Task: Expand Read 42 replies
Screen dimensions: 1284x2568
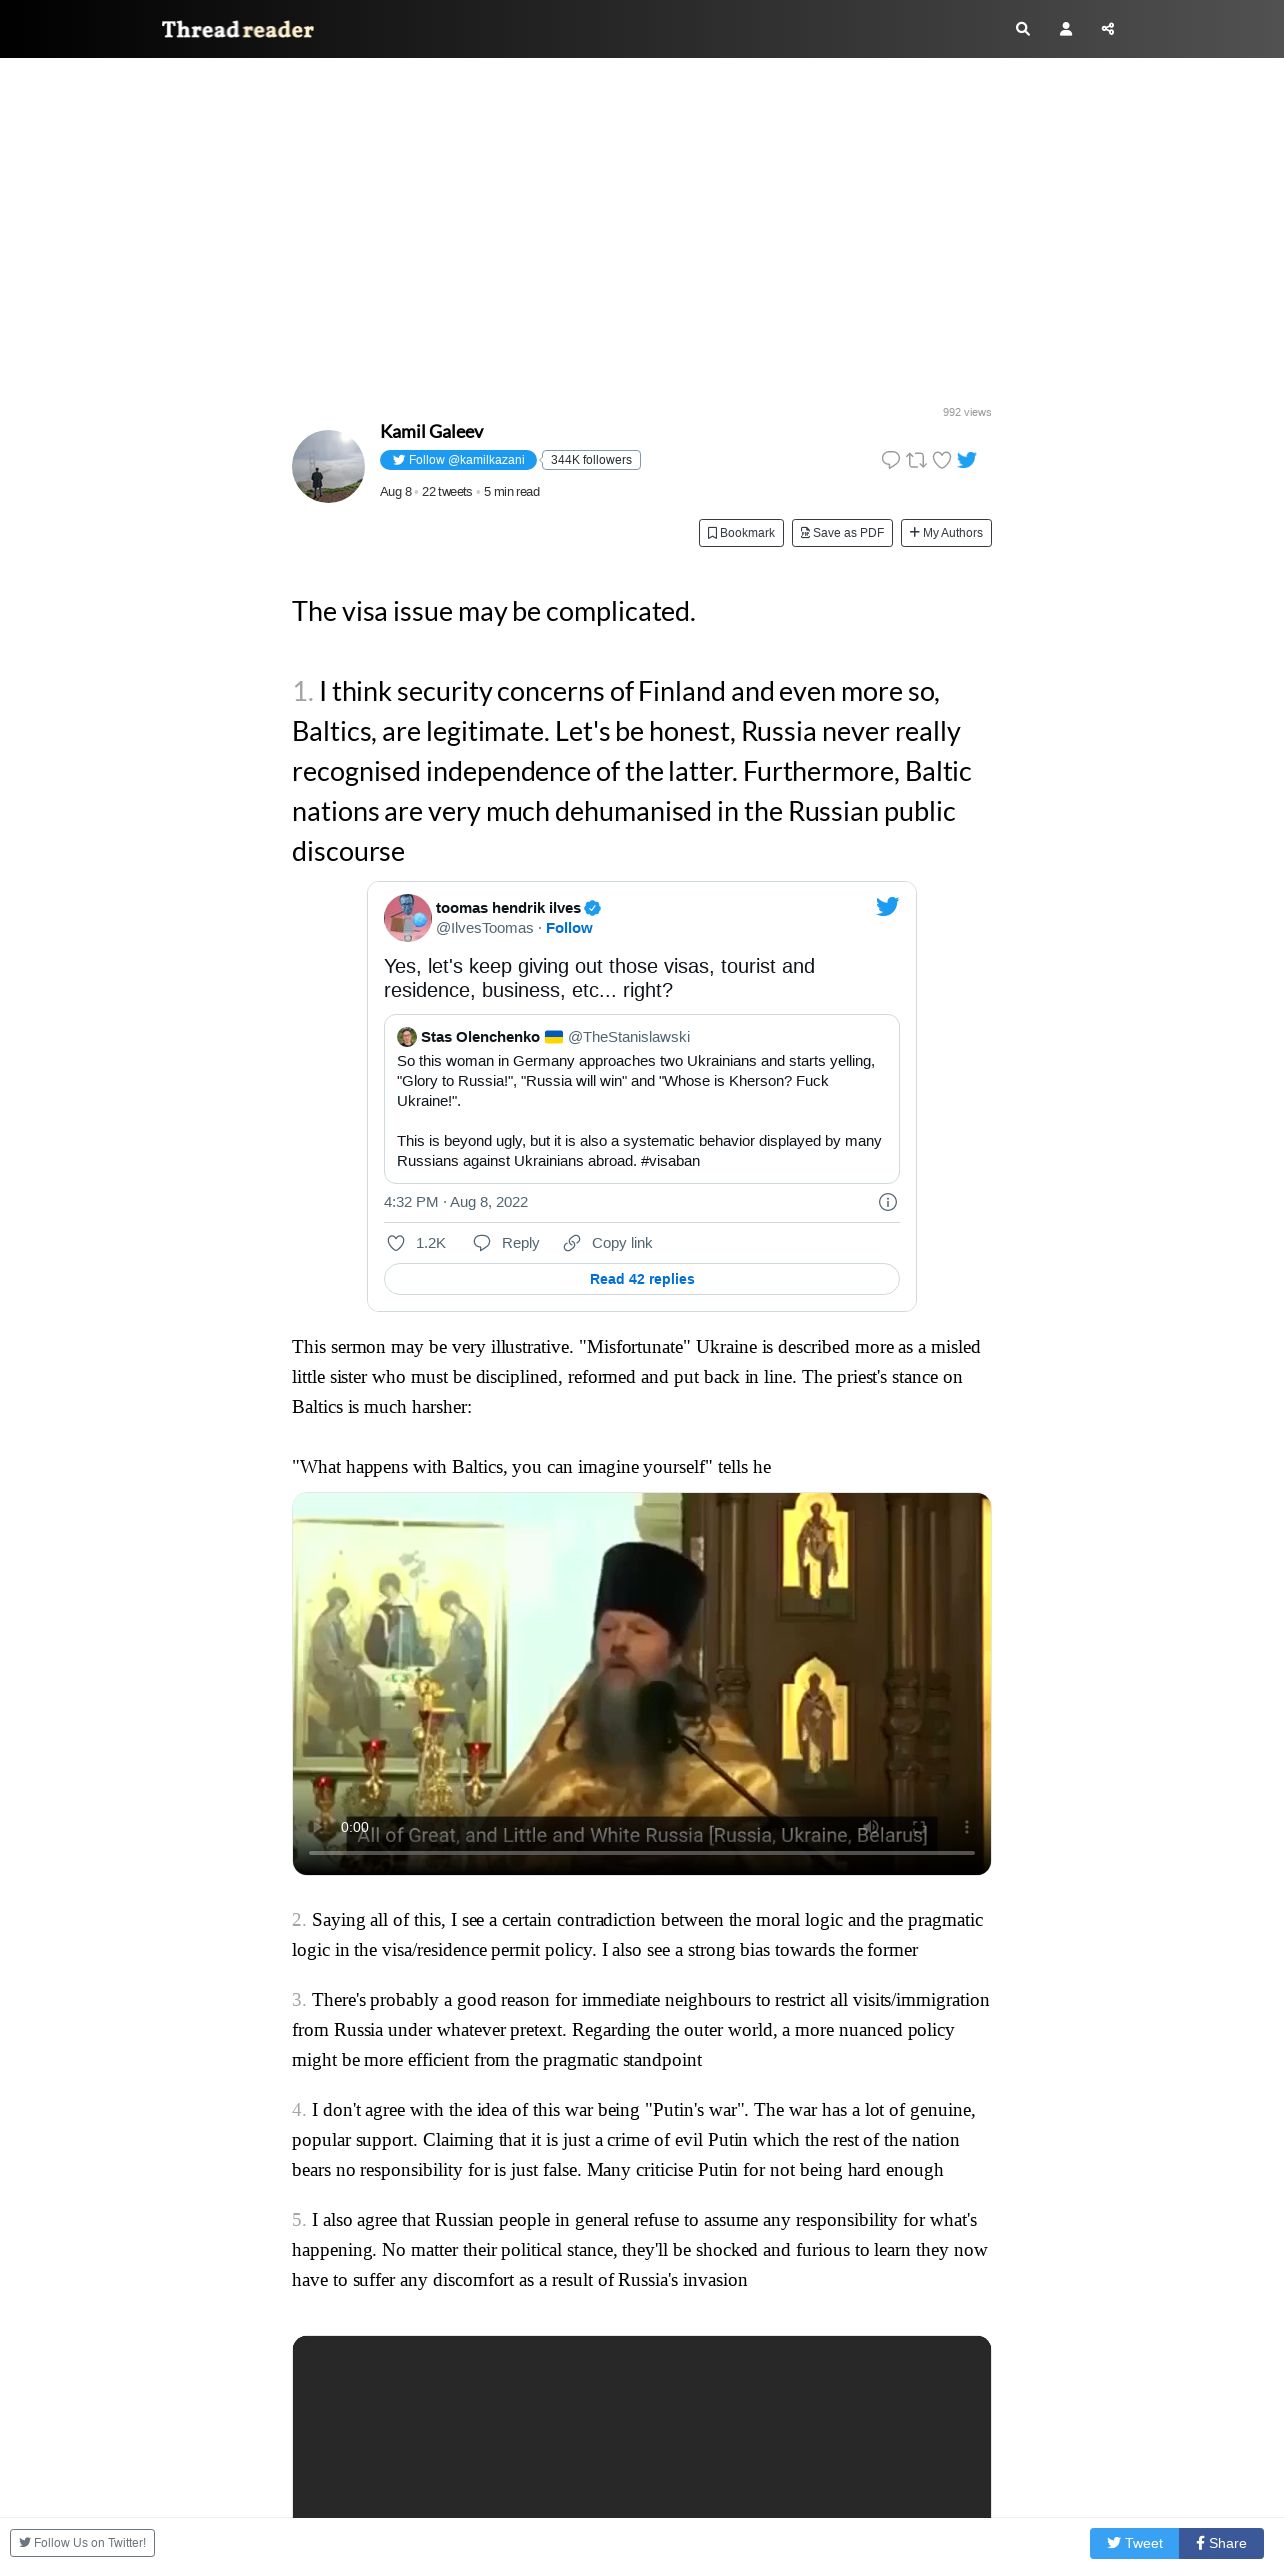Action: coord(642,1279)
